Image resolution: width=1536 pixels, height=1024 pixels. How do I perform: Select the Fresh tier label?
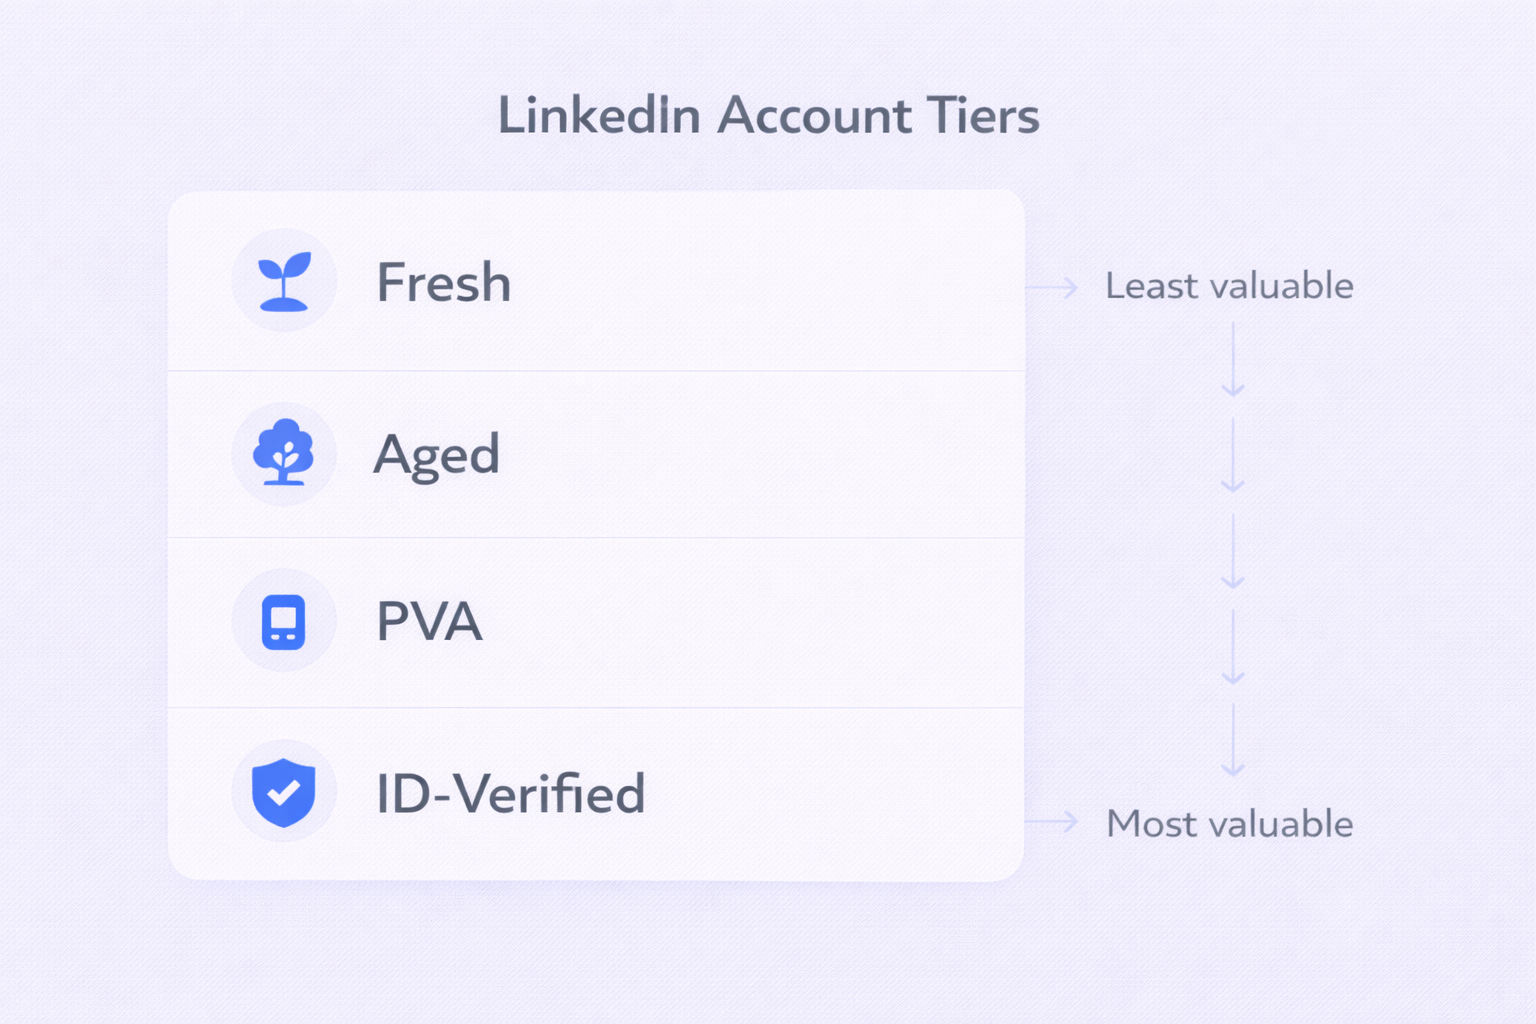(x=443, y=283)
